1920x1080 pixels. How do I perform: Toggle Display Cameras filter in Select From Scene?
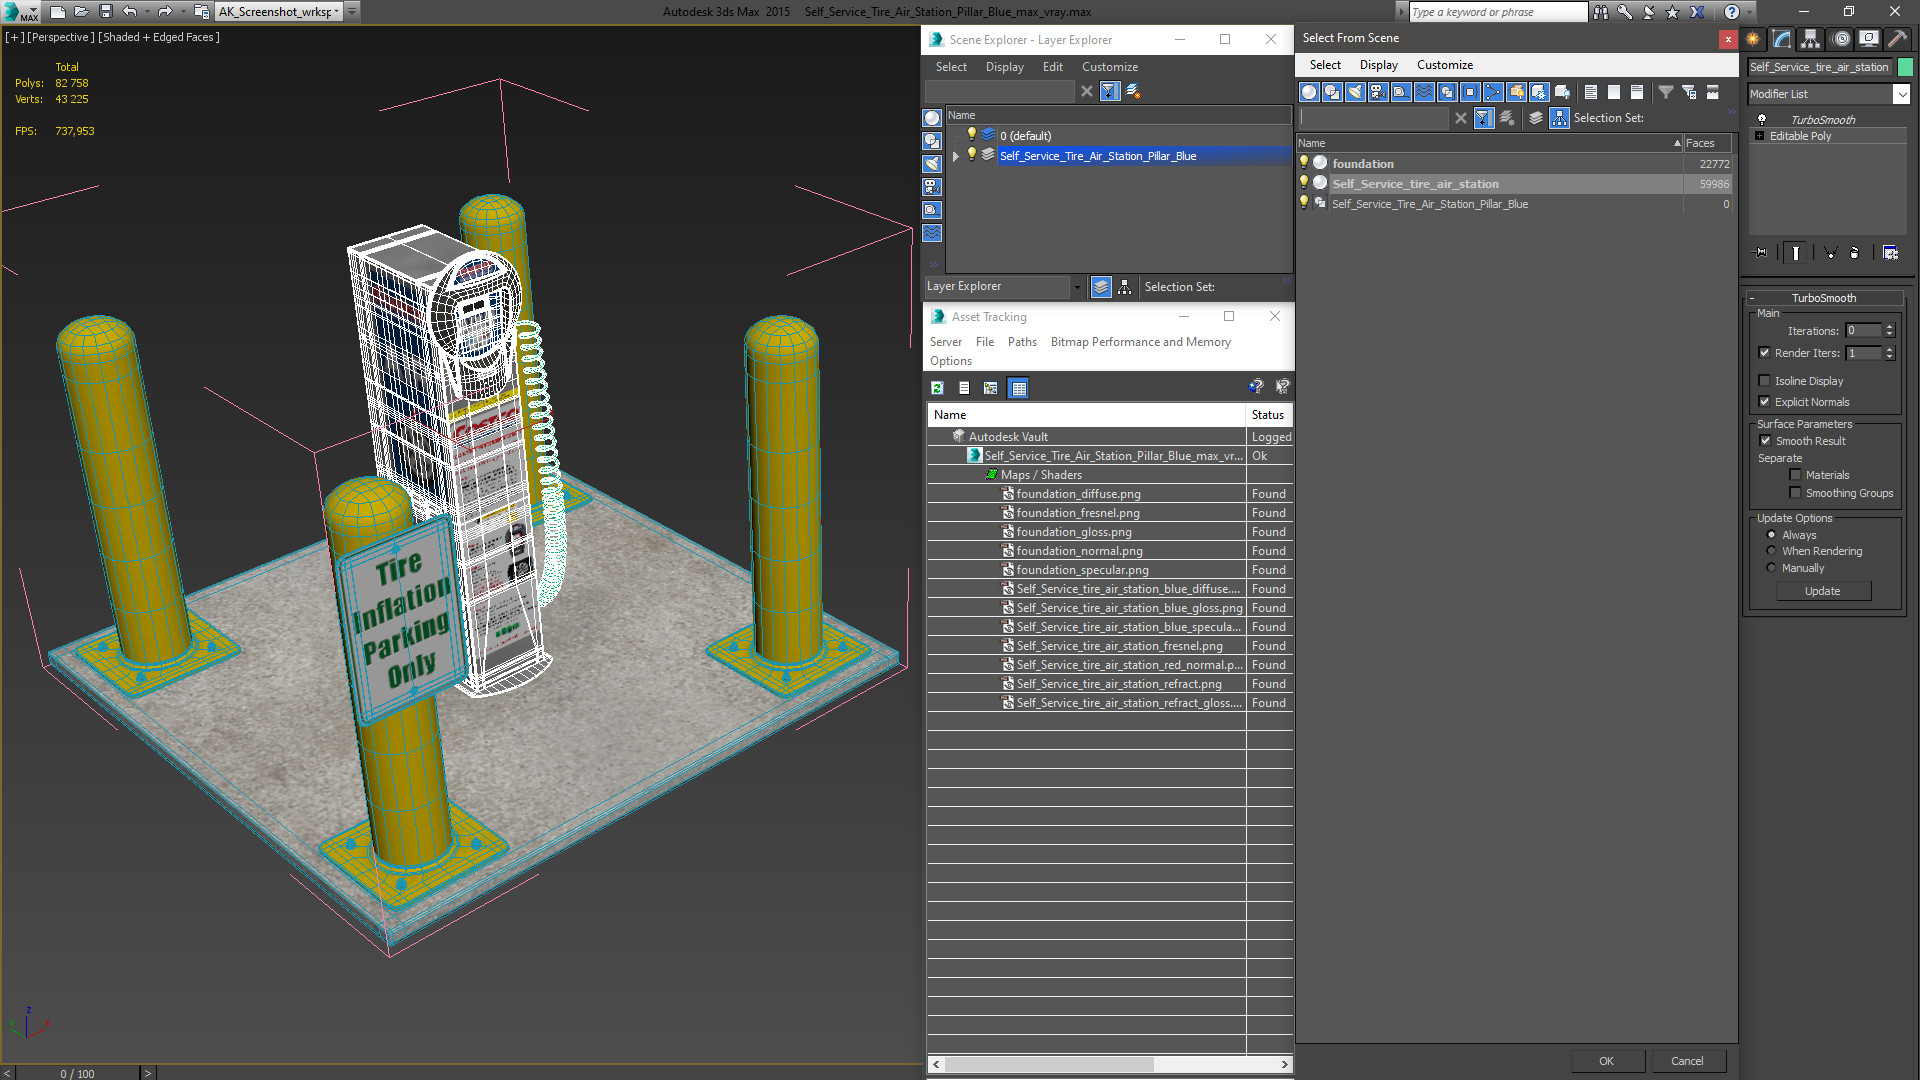[x=1378, y=92]
